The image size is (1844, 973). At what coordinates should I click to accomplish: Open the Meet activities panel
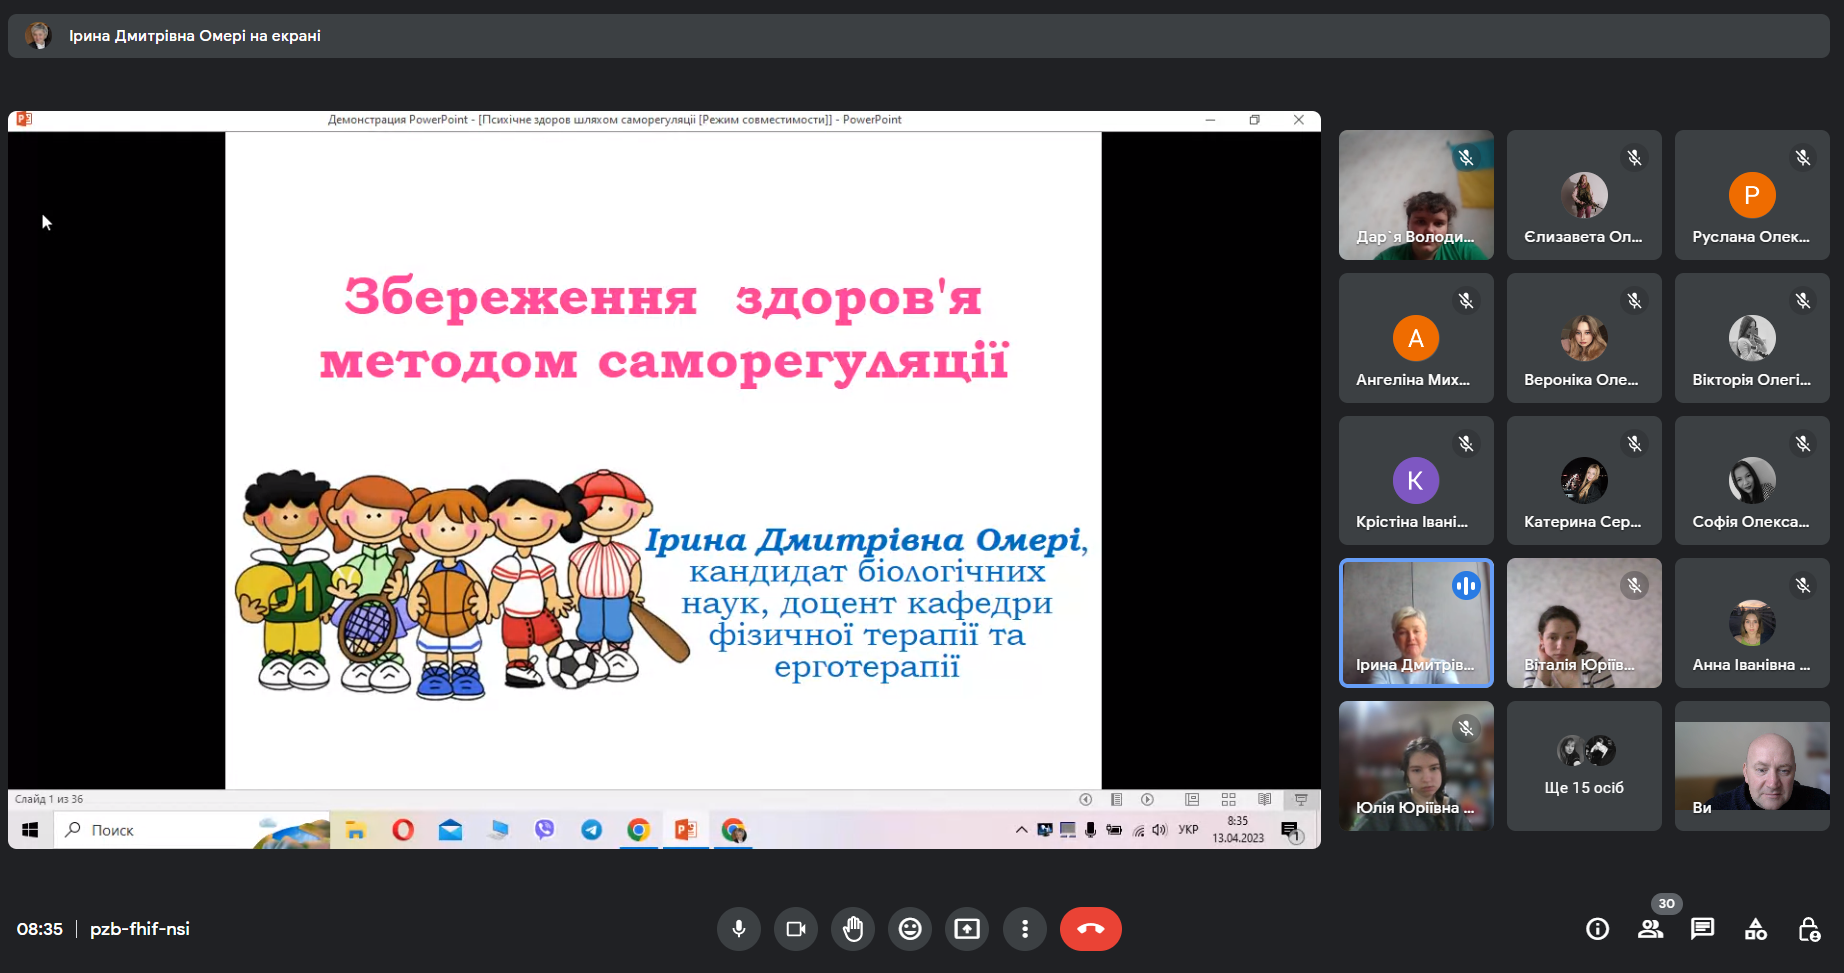(1756, 929)
